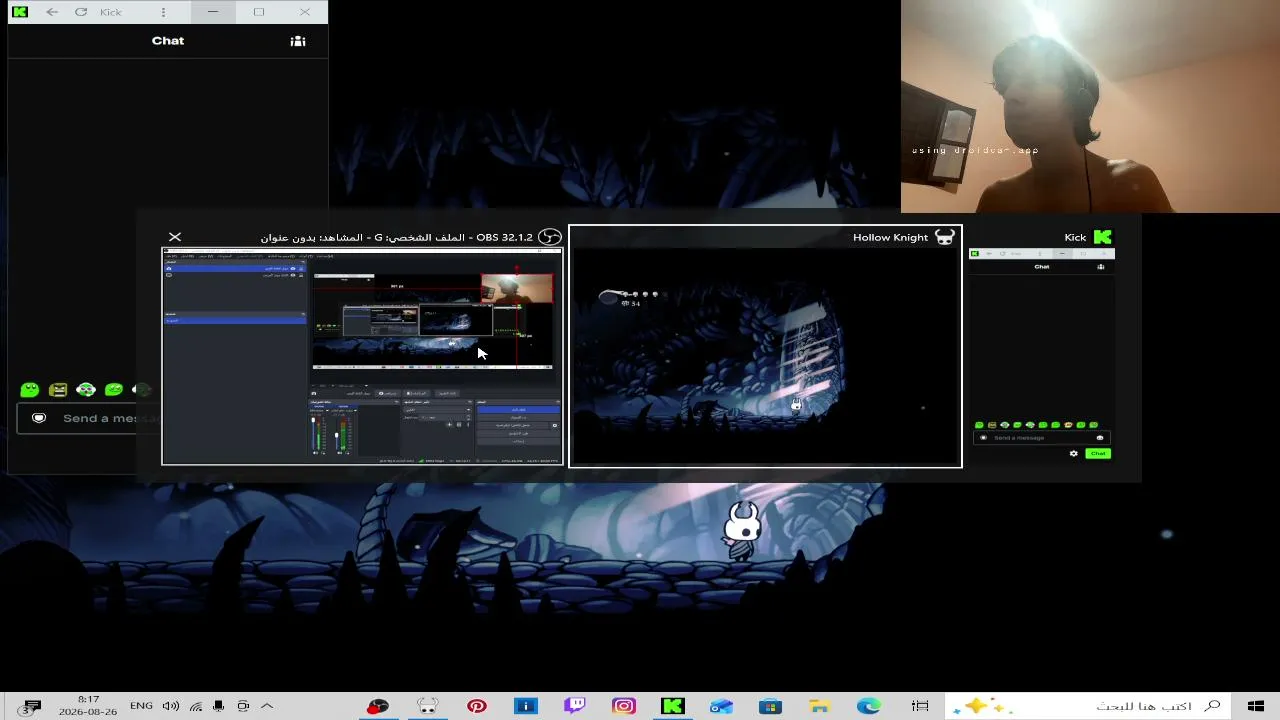Screen dimensions: 1280x720
Task: Open the Windows Start menu
Action: 1256,706
